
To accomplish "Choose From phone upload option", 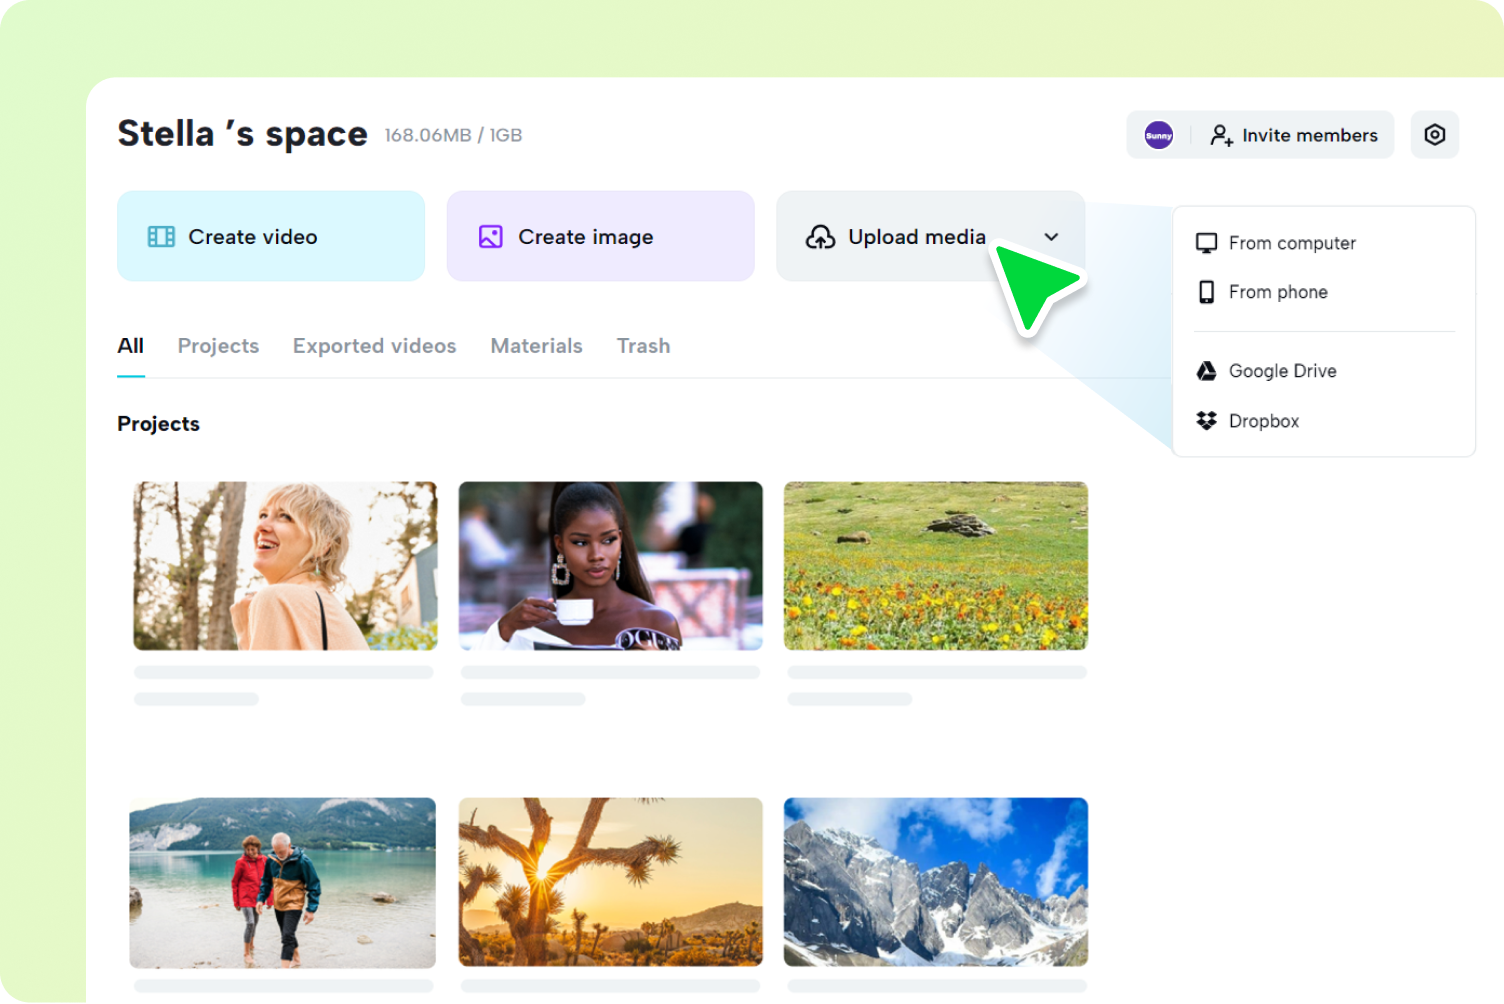I will (x=1324, y=292).
